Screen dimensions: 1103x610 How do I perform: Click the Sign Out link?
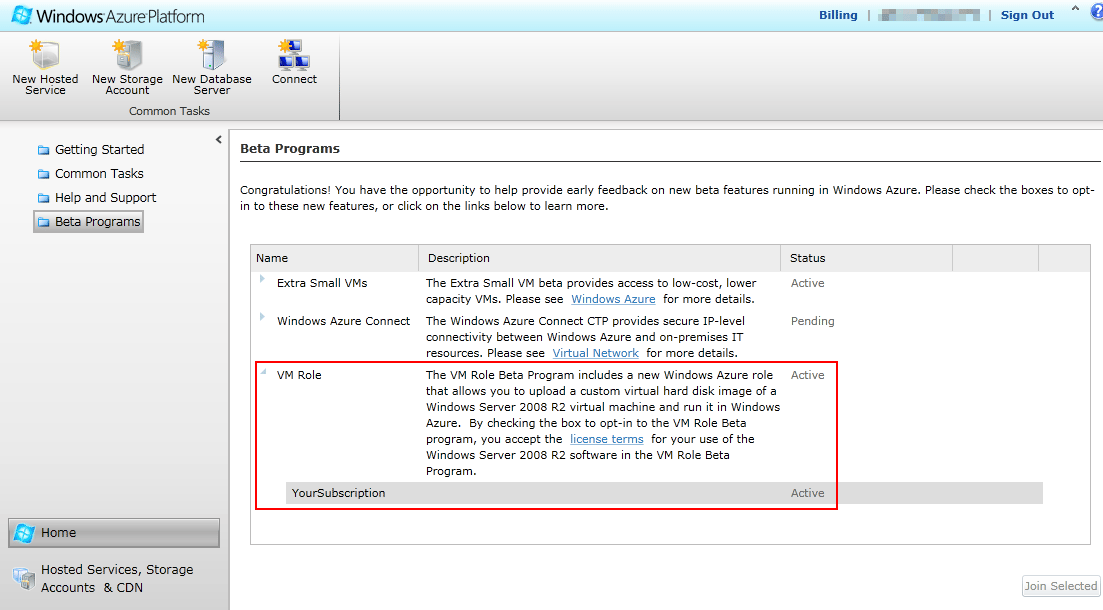click(1027, 15)
